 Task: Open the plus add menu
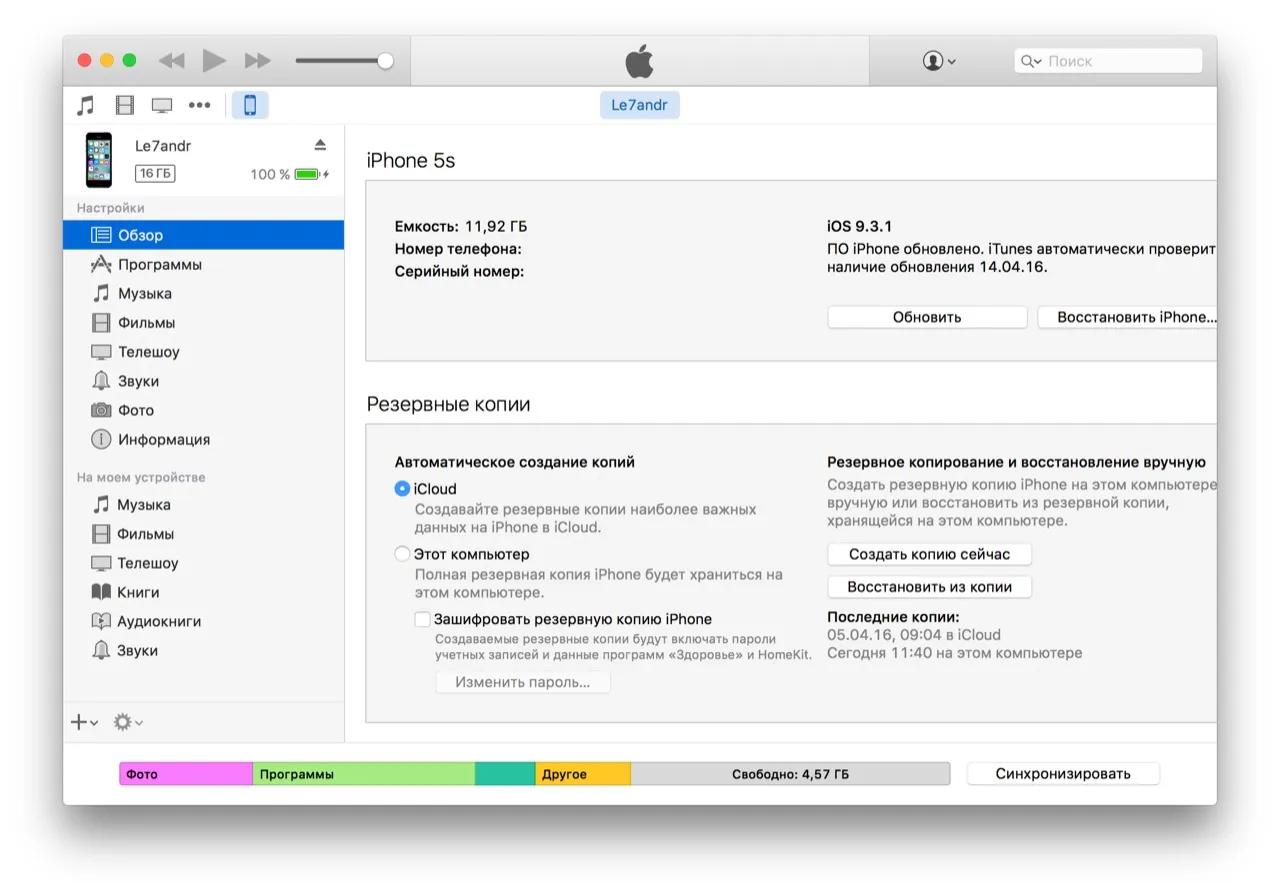point(84,722)
